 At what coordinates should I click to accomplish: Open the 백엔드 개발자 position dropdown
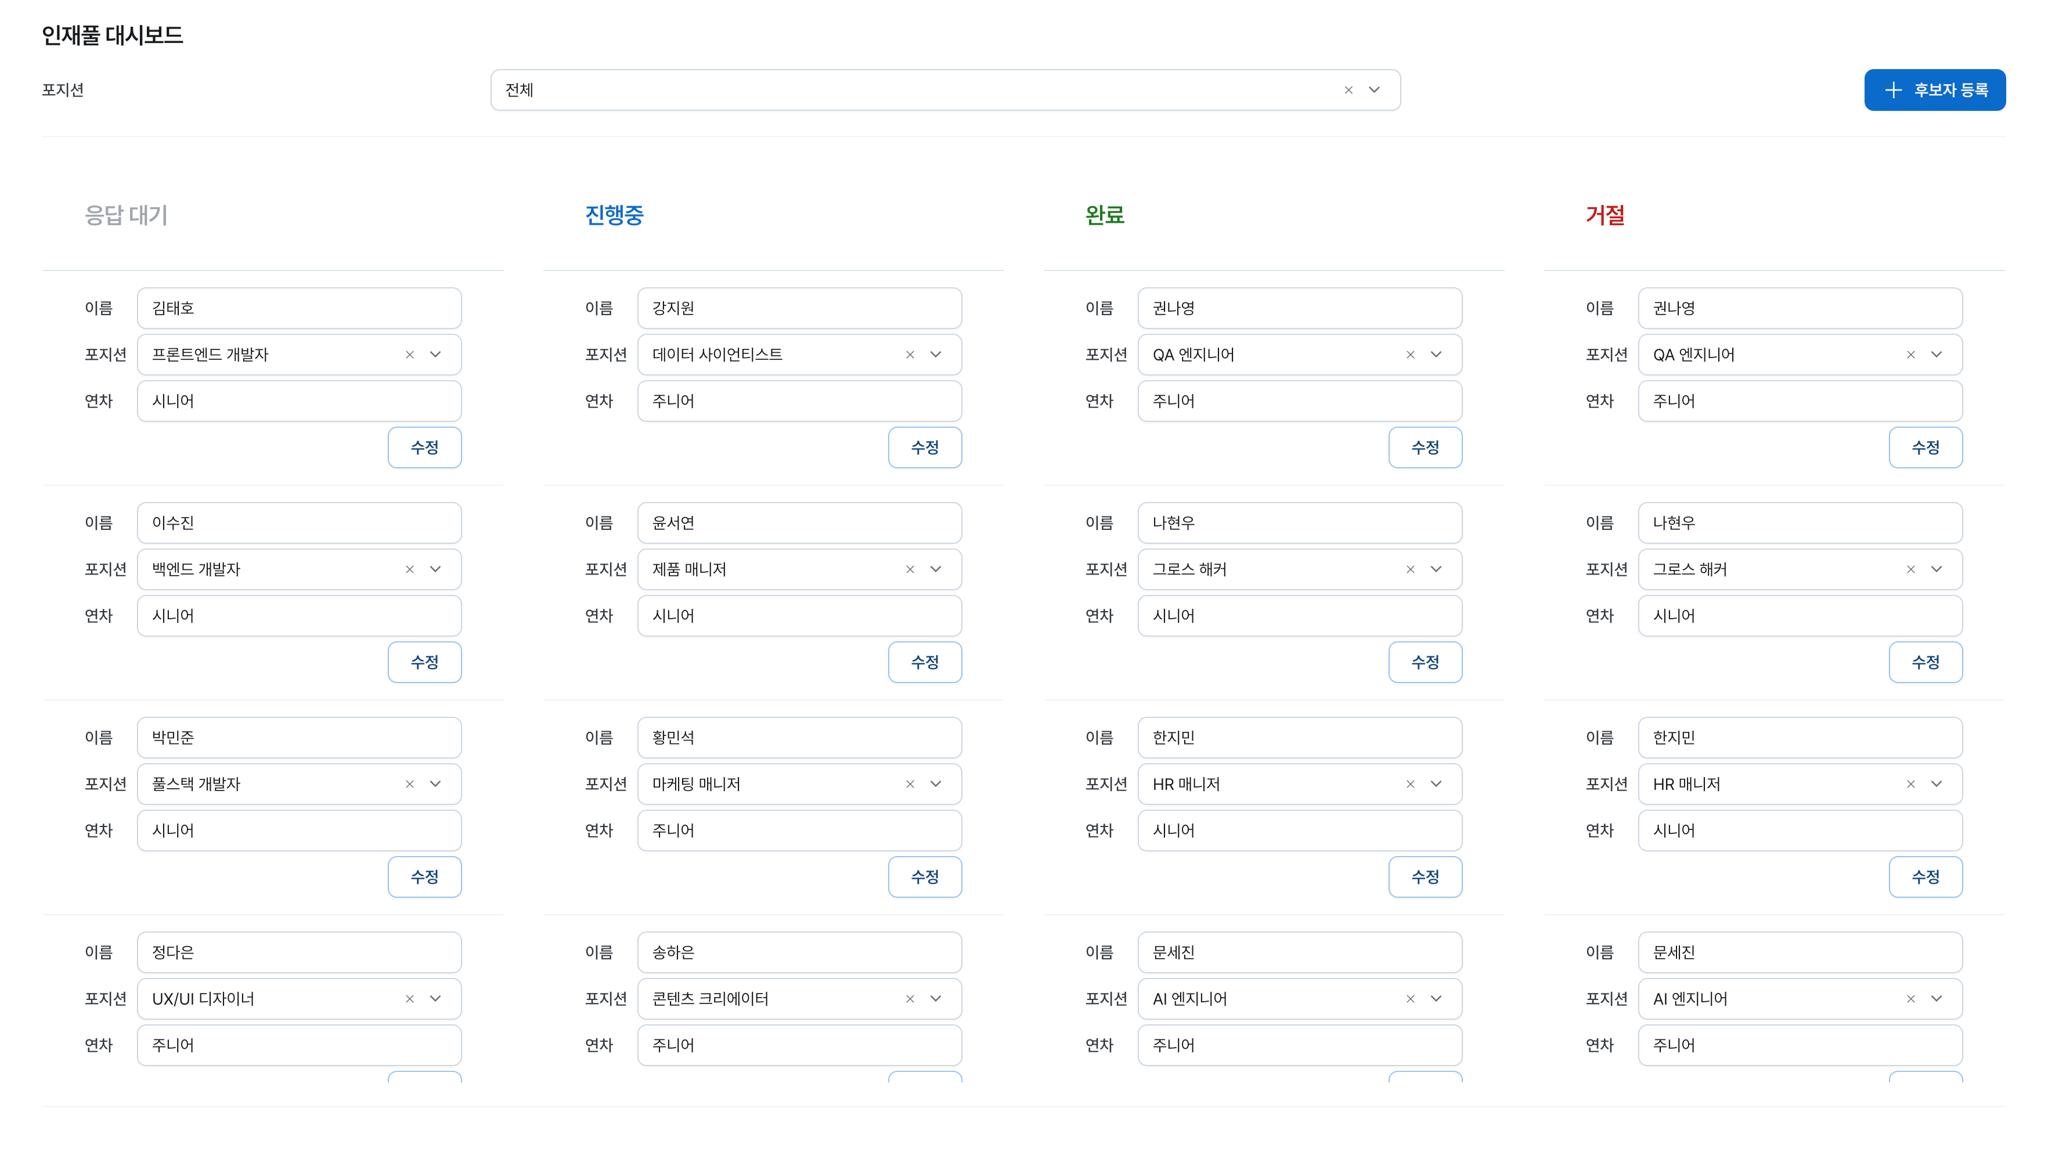click(436, 570)
